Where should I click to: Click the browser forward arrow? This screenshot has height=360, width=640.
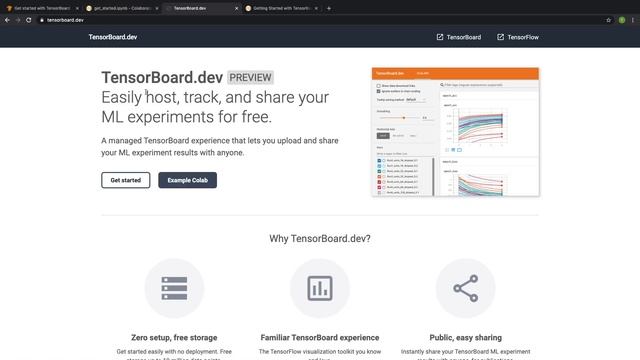pos(18,20)
